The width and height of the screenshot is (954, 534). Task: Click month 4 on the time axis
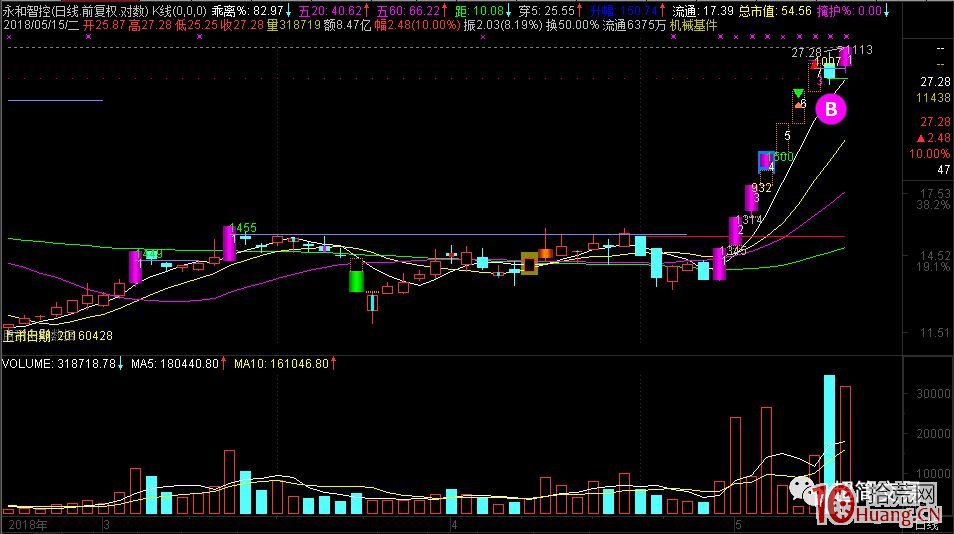pos(453,524)
